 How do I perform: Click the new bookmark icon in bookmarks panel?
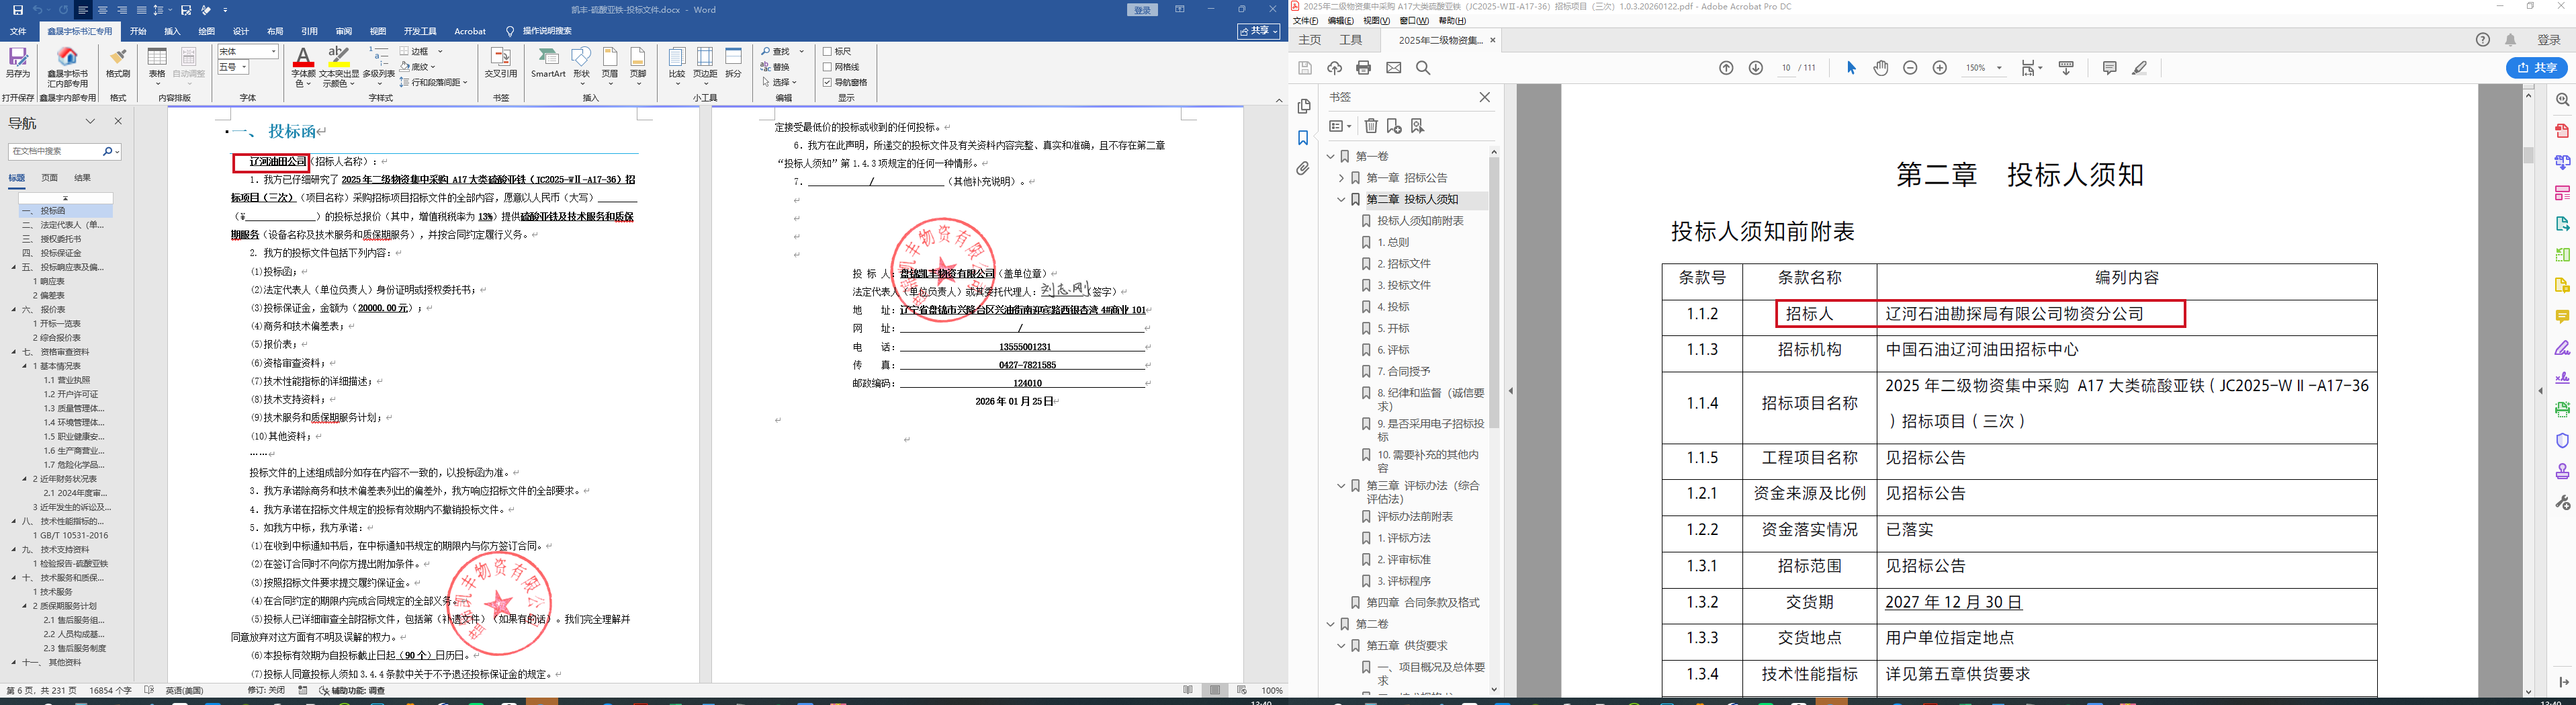(x=1394, y=126)
